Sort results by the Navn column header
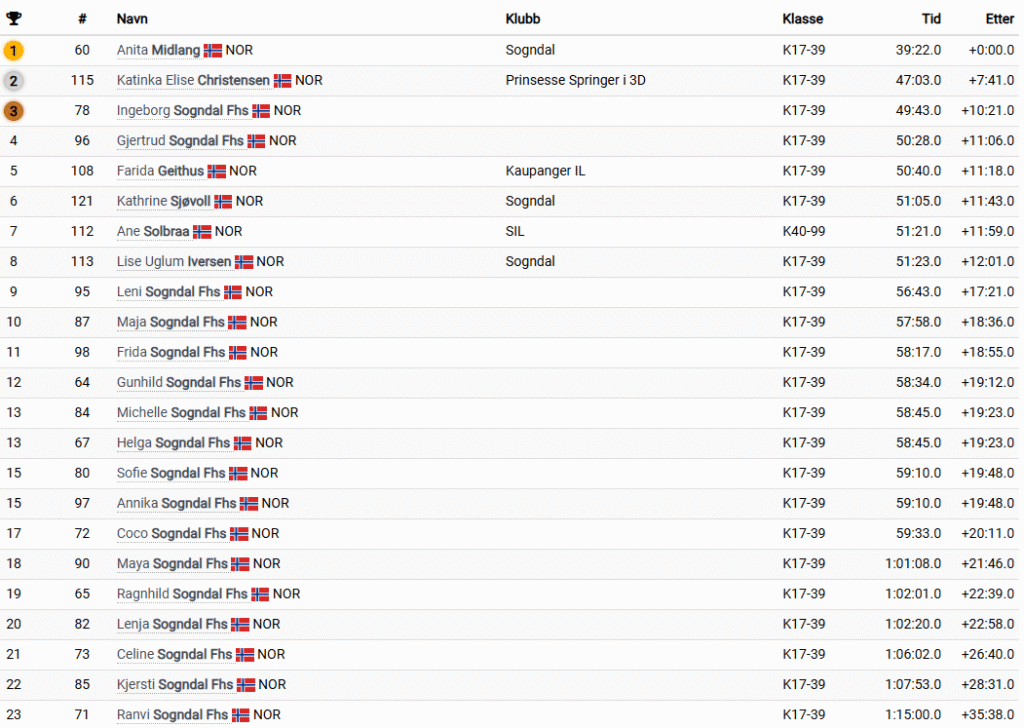 point(132,19)
